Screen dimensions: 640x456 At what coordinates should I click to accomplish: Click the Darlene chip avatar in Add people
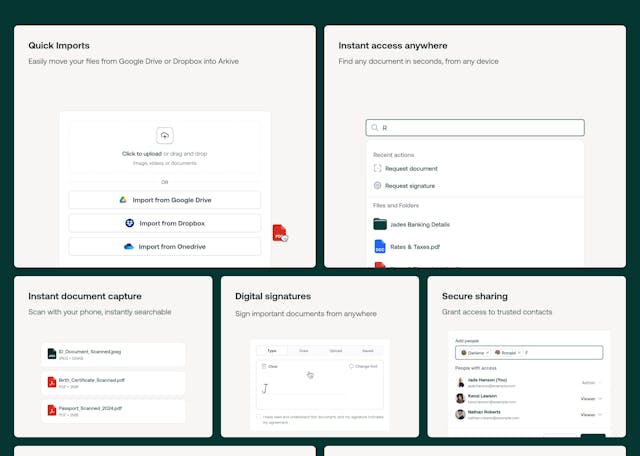point(464,352)
